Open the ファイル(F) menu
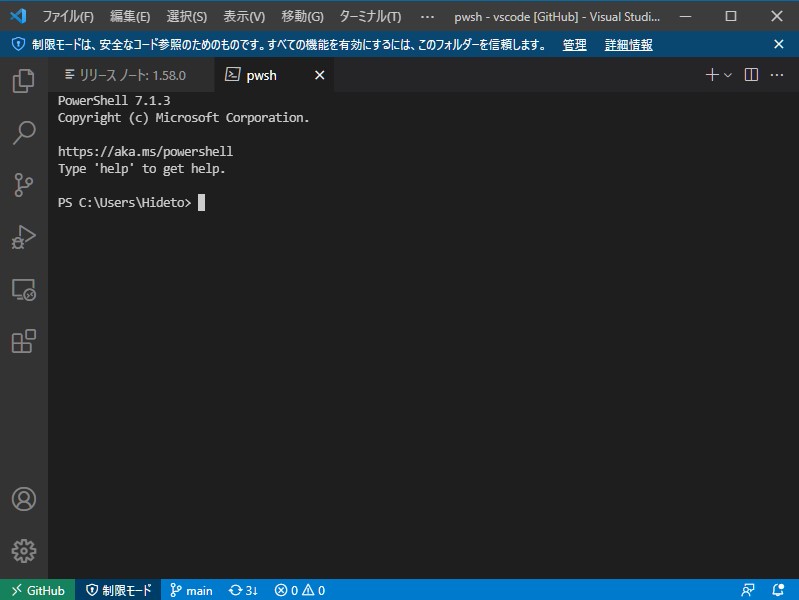This screenshot has height=600, width=799. pos(68,17)
